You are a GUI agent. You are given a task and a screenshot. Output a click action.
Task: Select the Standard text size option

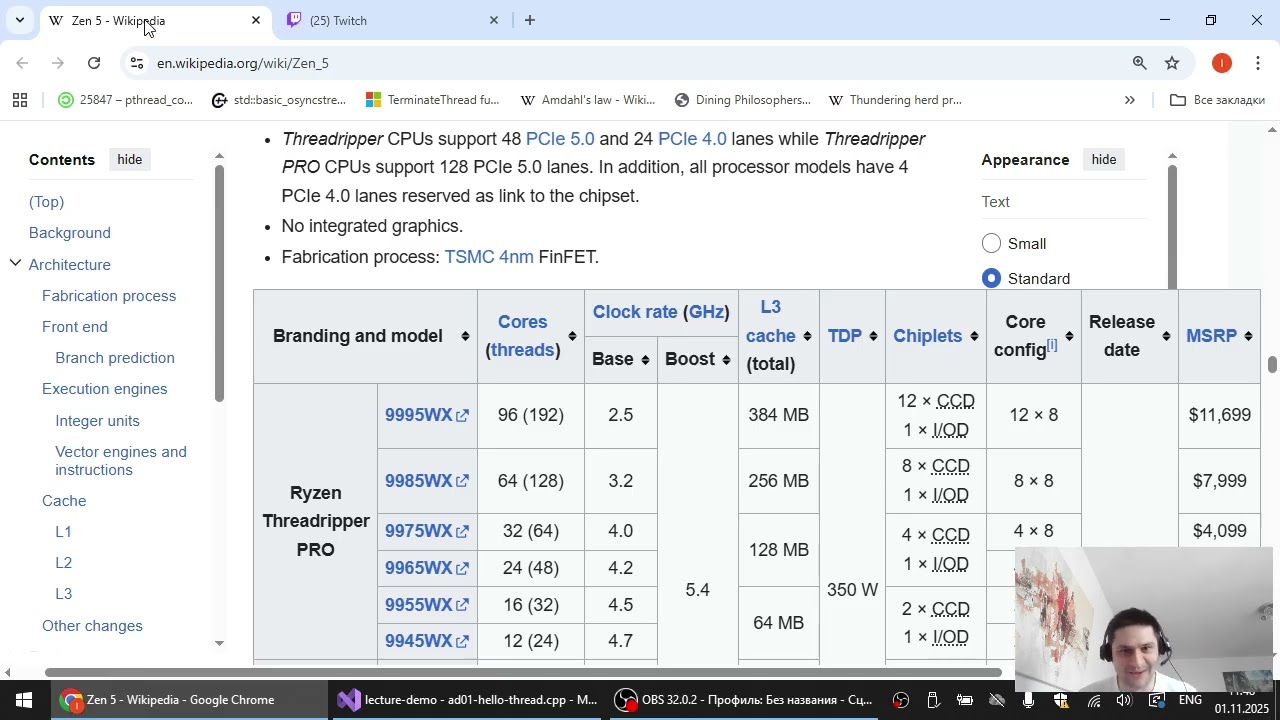pos(991,278)
